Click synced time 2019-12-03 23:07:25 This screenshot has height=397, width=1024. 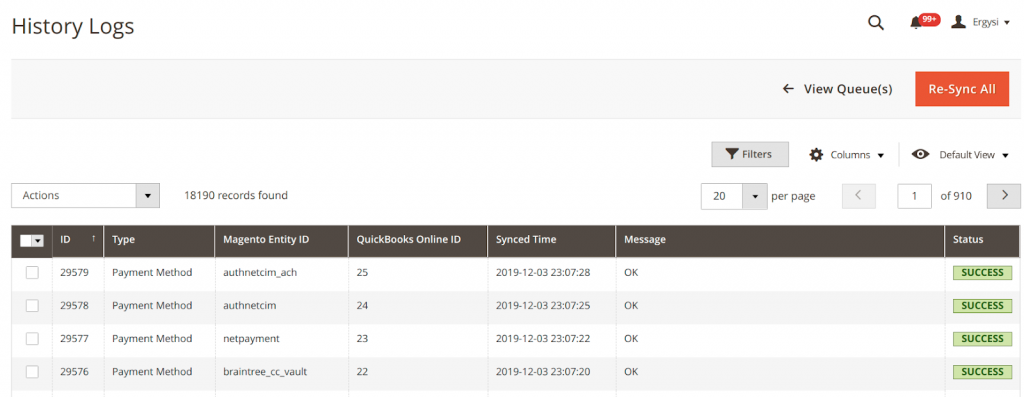tap(543, 306)
